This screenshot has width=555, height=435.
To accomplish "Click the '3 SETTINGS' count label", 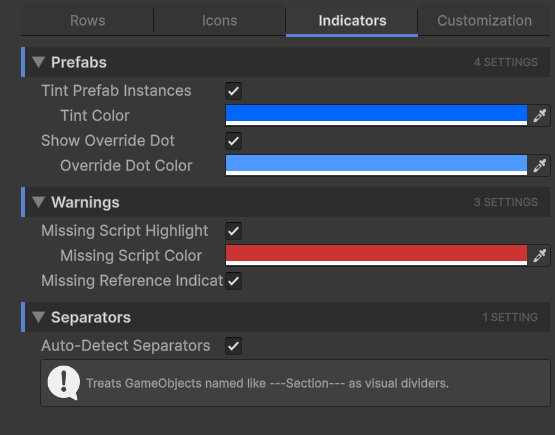I will tap(505, 202).
